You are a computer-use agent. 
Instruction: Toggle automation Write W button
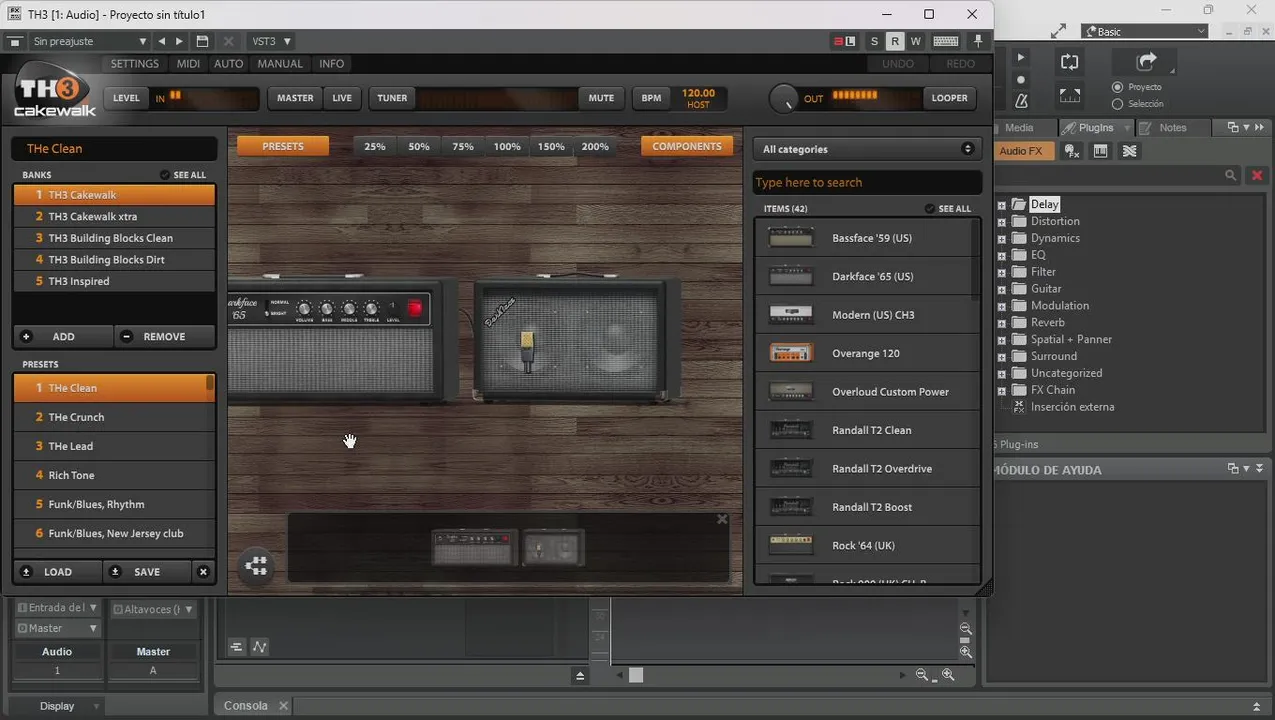915,42
